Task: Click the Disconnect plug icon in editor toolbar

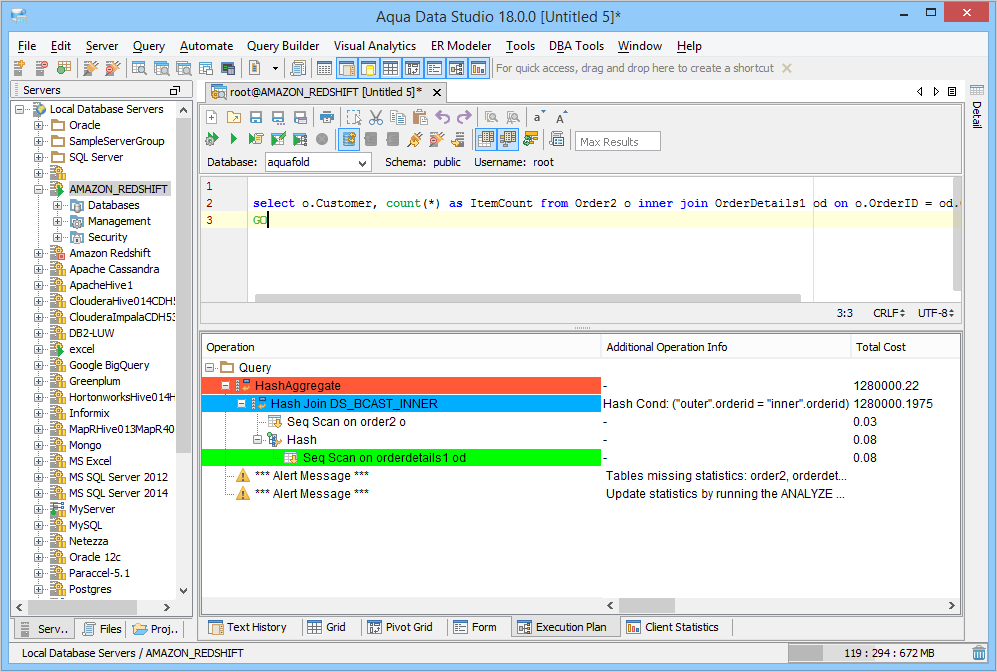Action: (436, 139)
